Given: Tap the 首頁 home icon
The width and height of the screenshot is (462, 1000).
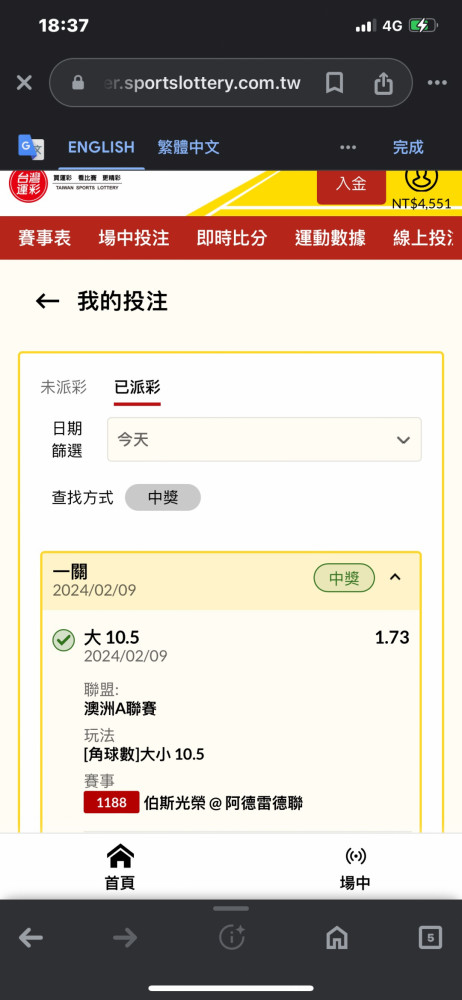Looking at the screenshot, I should pos(120,856).
